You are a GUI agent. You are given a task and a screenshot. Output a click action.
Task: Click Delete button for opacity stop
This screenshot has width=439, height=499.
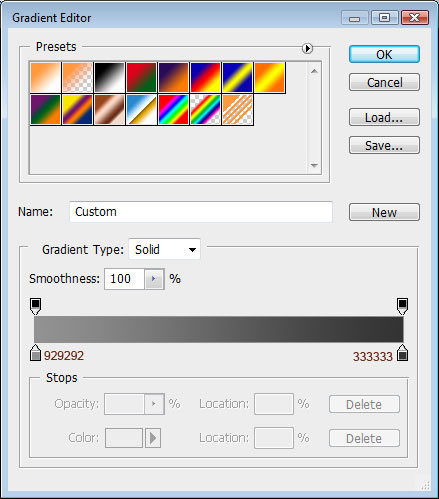coord(364,404)
